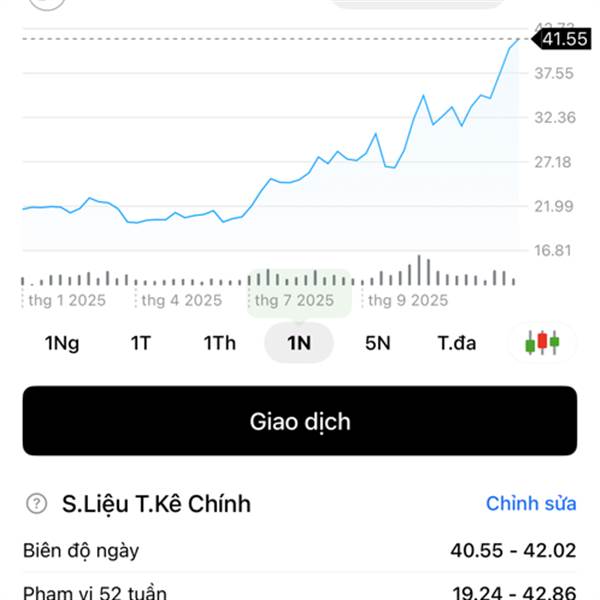The image size is (600, 600).
Task: Tap the highlighted thg 7 2025 marker
Action: point(295,299)
